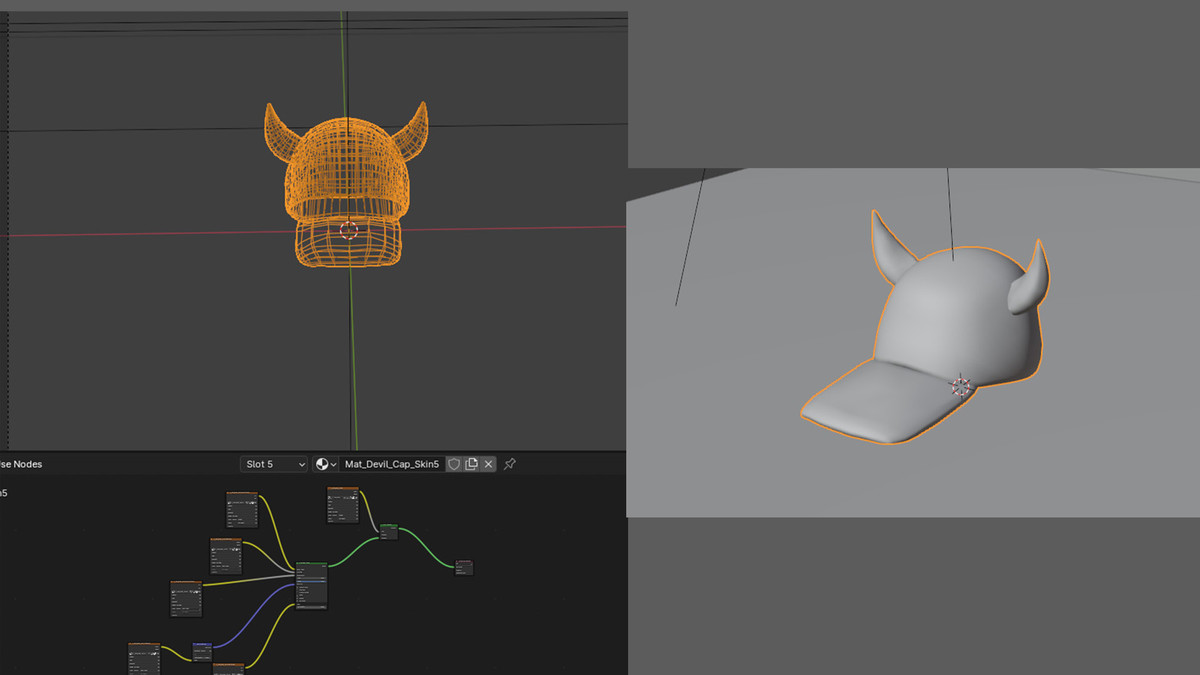Select the orange texture node feeding the mix node
Image resolution: width=1200 pixels, height=675 pixels.
(343, 505)
